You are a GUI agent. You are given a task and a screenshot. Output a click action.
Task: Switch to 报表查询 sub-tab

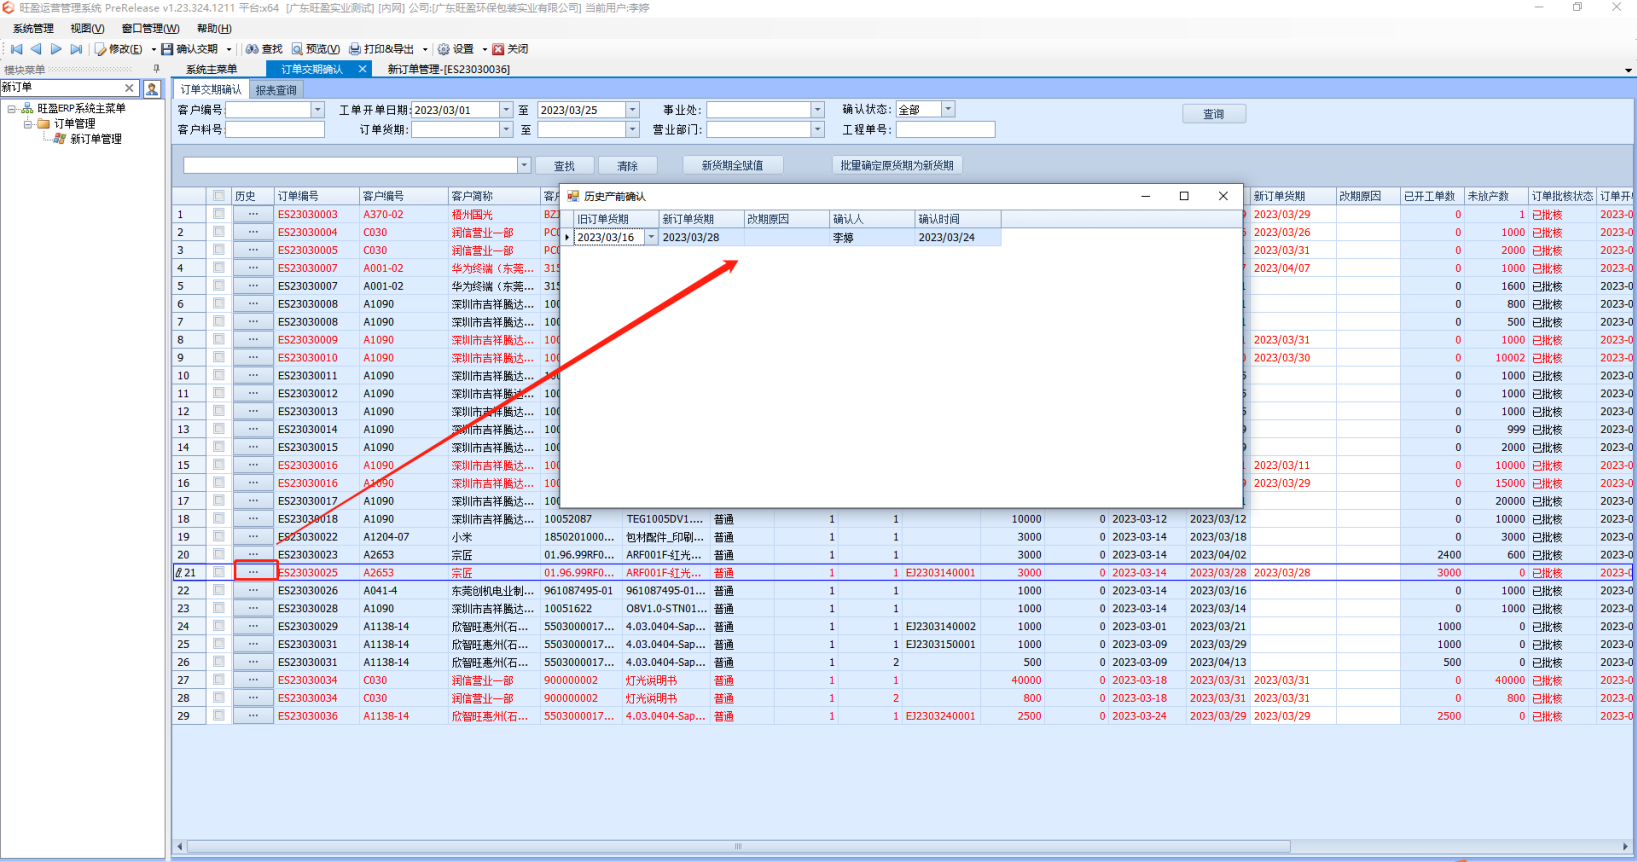(x=276, y=90)
